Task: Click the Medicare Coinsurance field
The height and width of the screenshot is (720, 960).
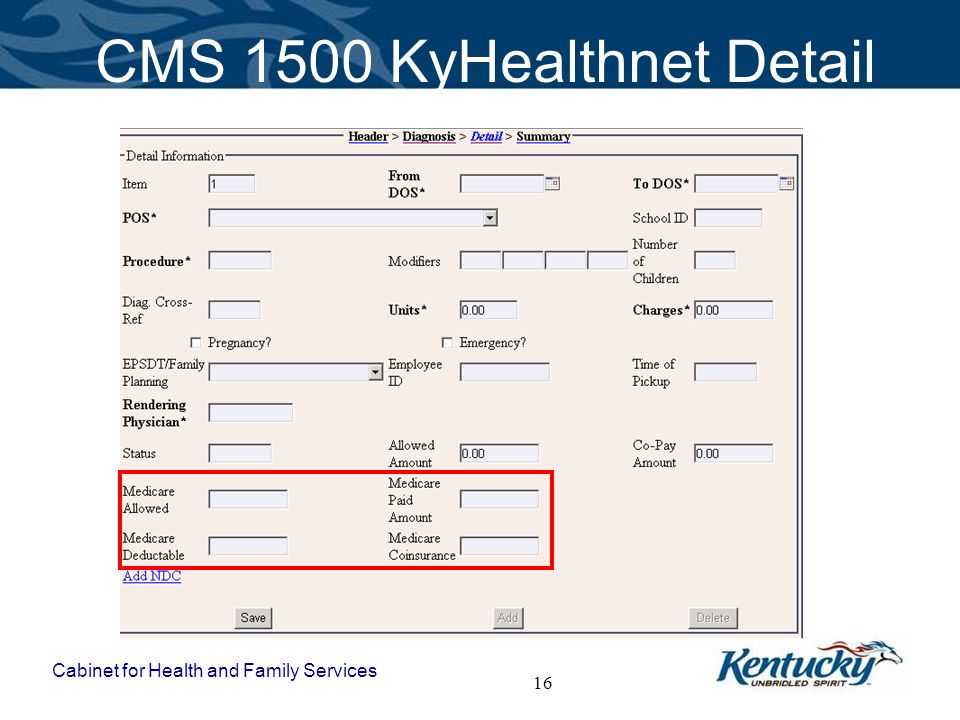Action: point(499,546)
